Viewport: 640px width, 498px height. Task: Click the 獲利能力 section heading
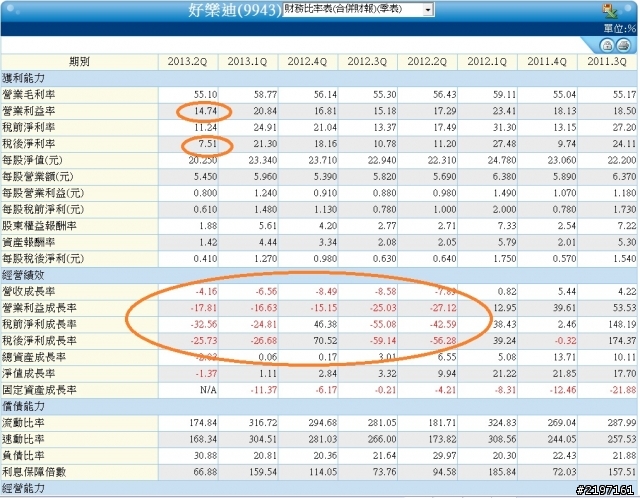(23, 78)
